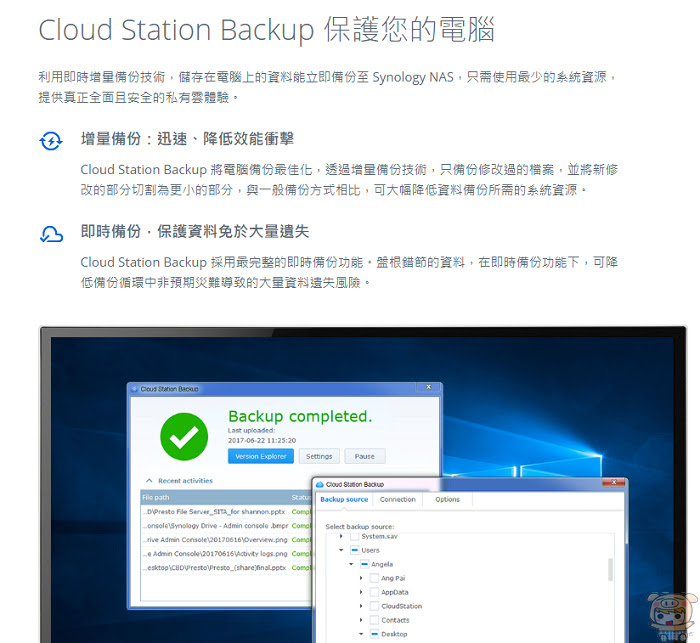Screen dimensions: 700x643
Task: Close the Backup source settings window
Action: pos(614,482)
